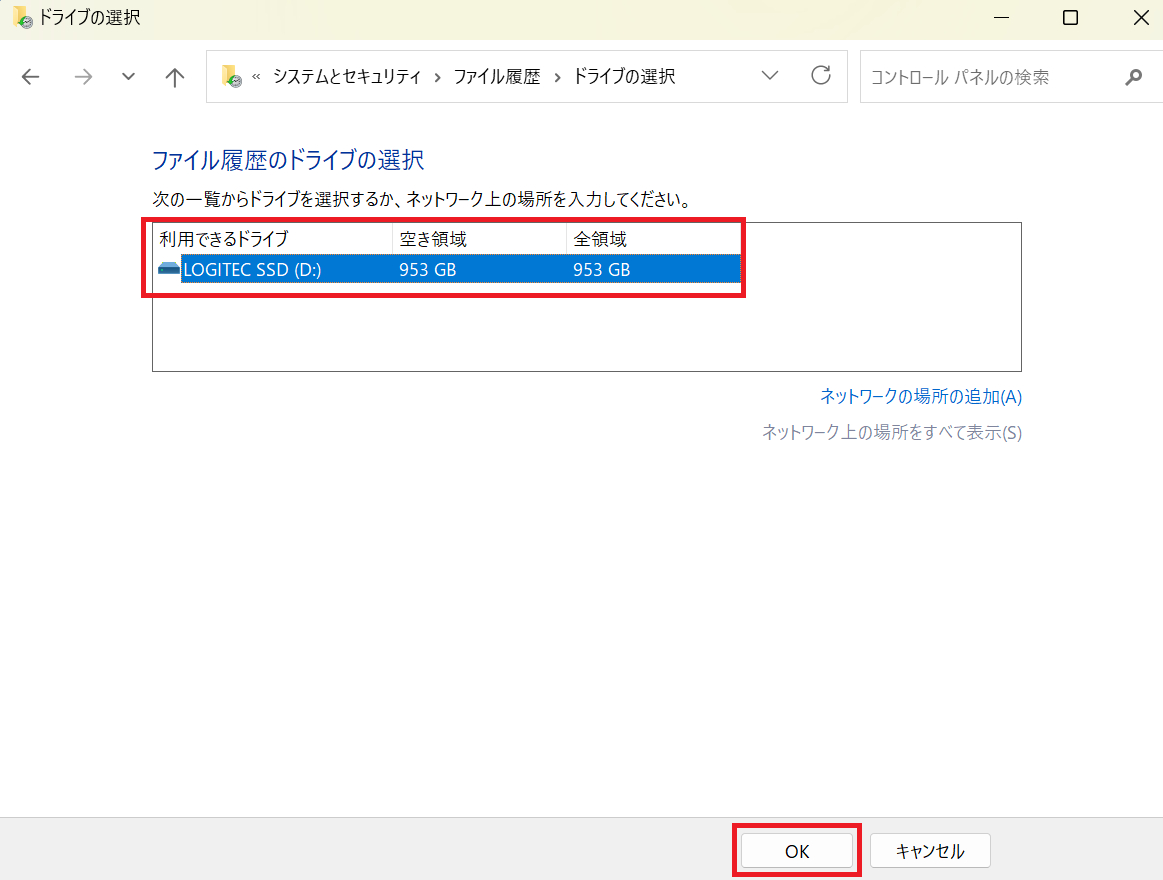Expand the address bar history dropdown
This screenshot has height=880, width=1163.
tap(770, 76)
